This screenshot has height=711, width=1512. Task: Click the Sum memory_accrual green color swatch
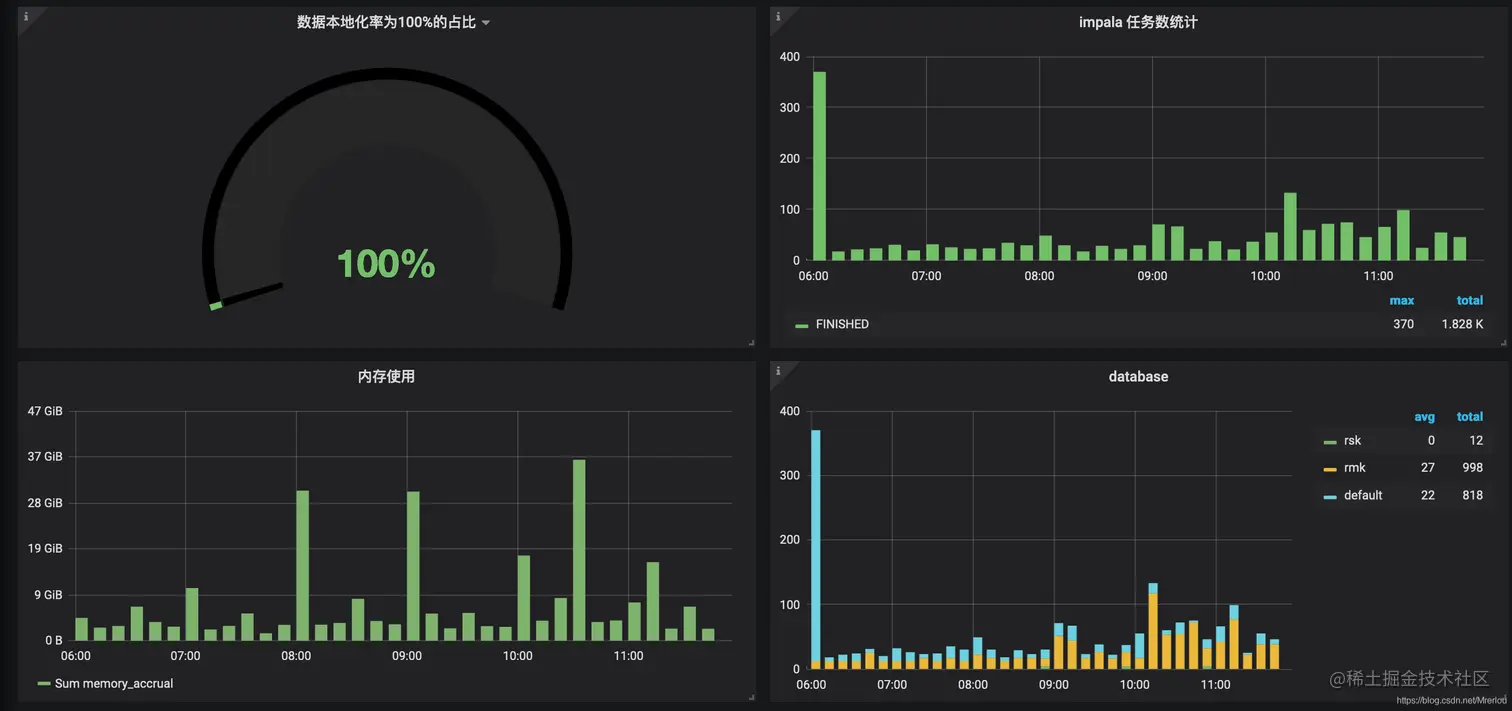pos(44,684)
